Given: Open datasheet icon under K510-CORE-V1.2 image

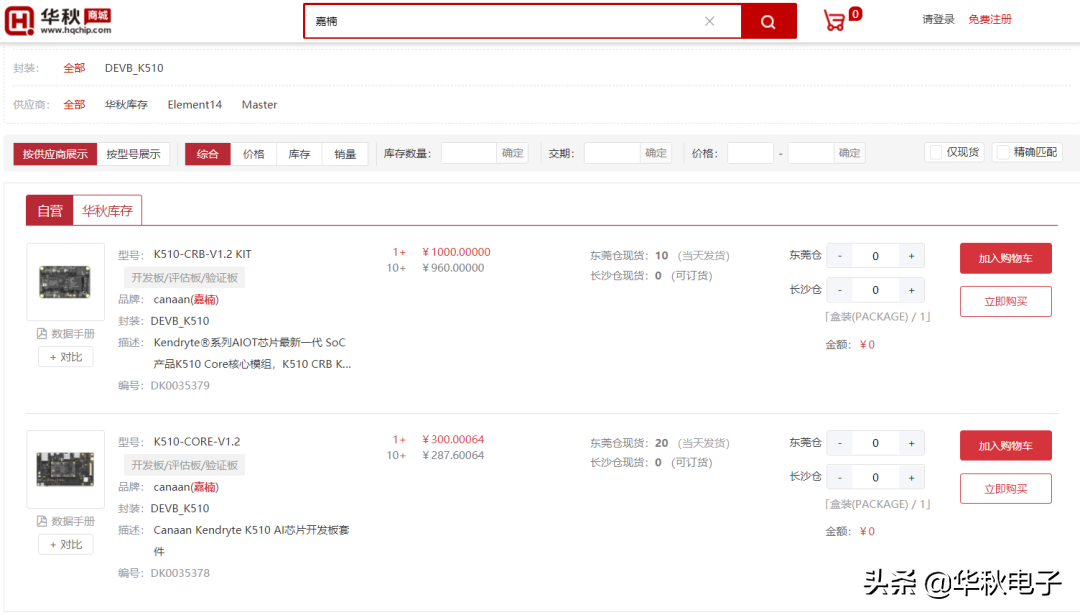Looking at the screenshot, I should coord(65,521).
